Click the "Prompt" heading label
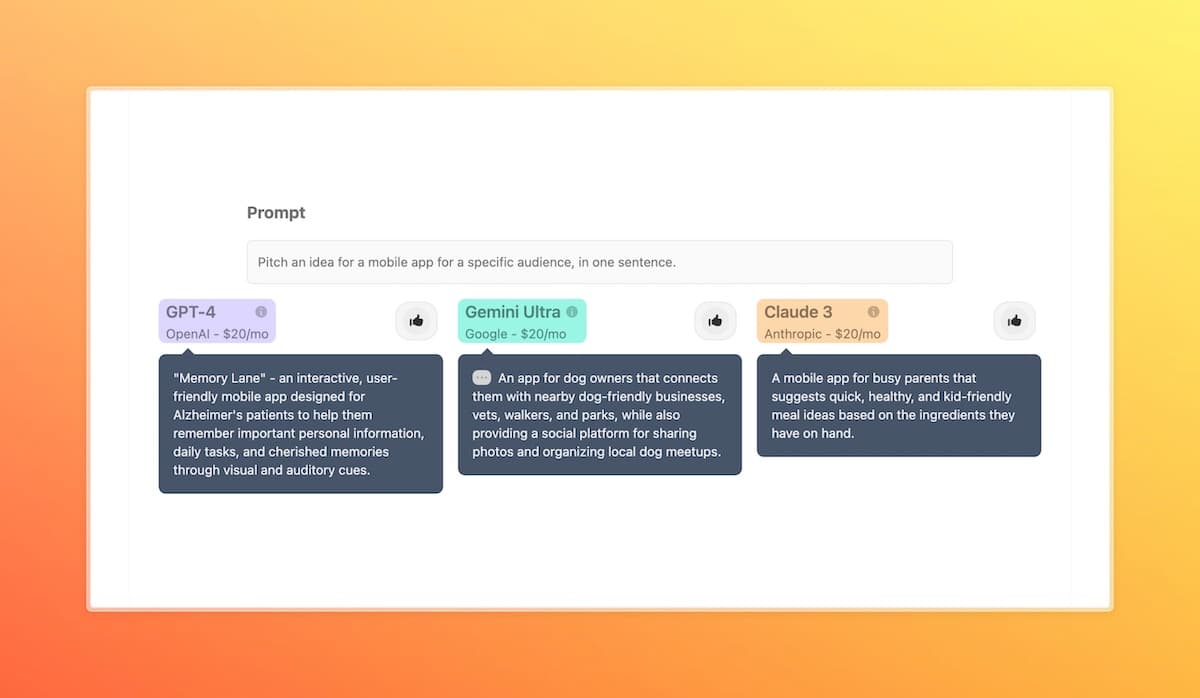 [x=276, y=213]
